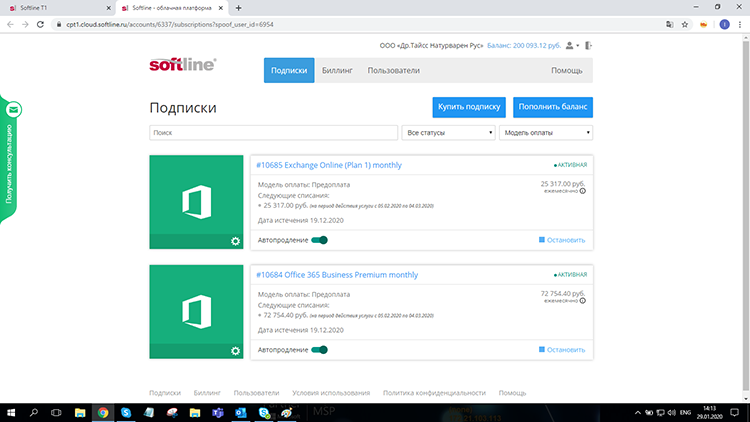Click the ENG language indicator in system tray
750x422 pixels.
click(x=685, y=412)
